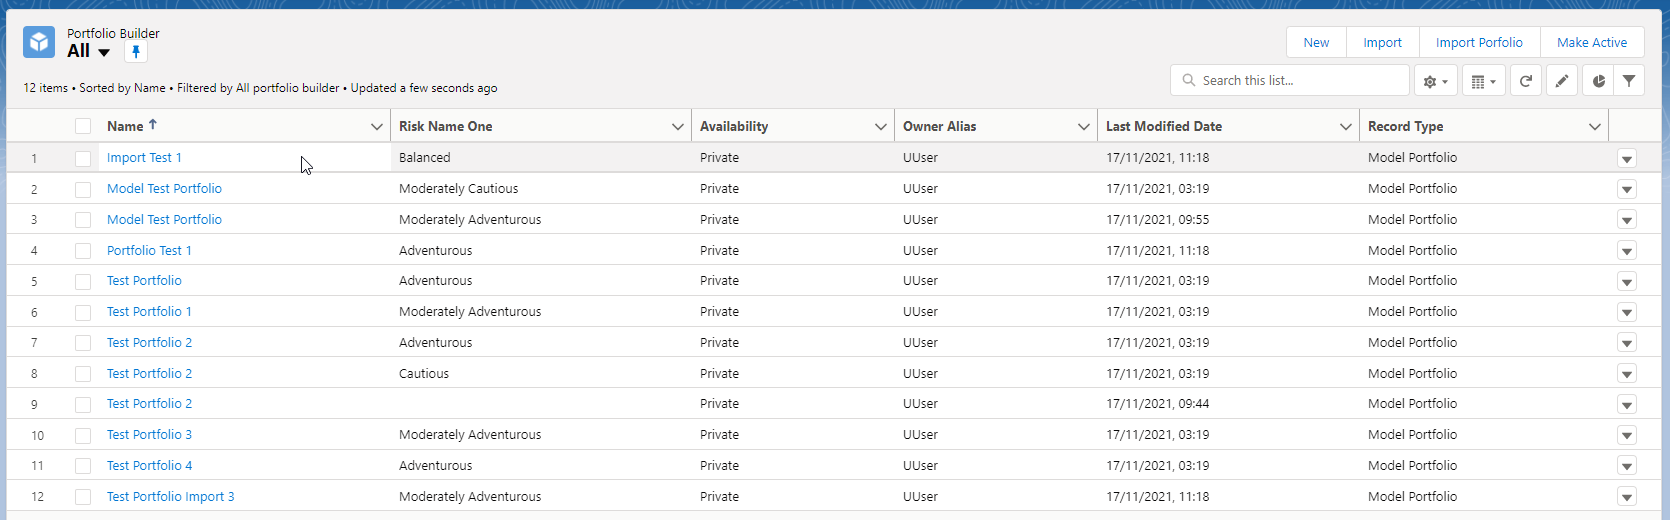Click the Import Porfolio button
Viewport: 1670px width, 520px height.
(1479, 42)
